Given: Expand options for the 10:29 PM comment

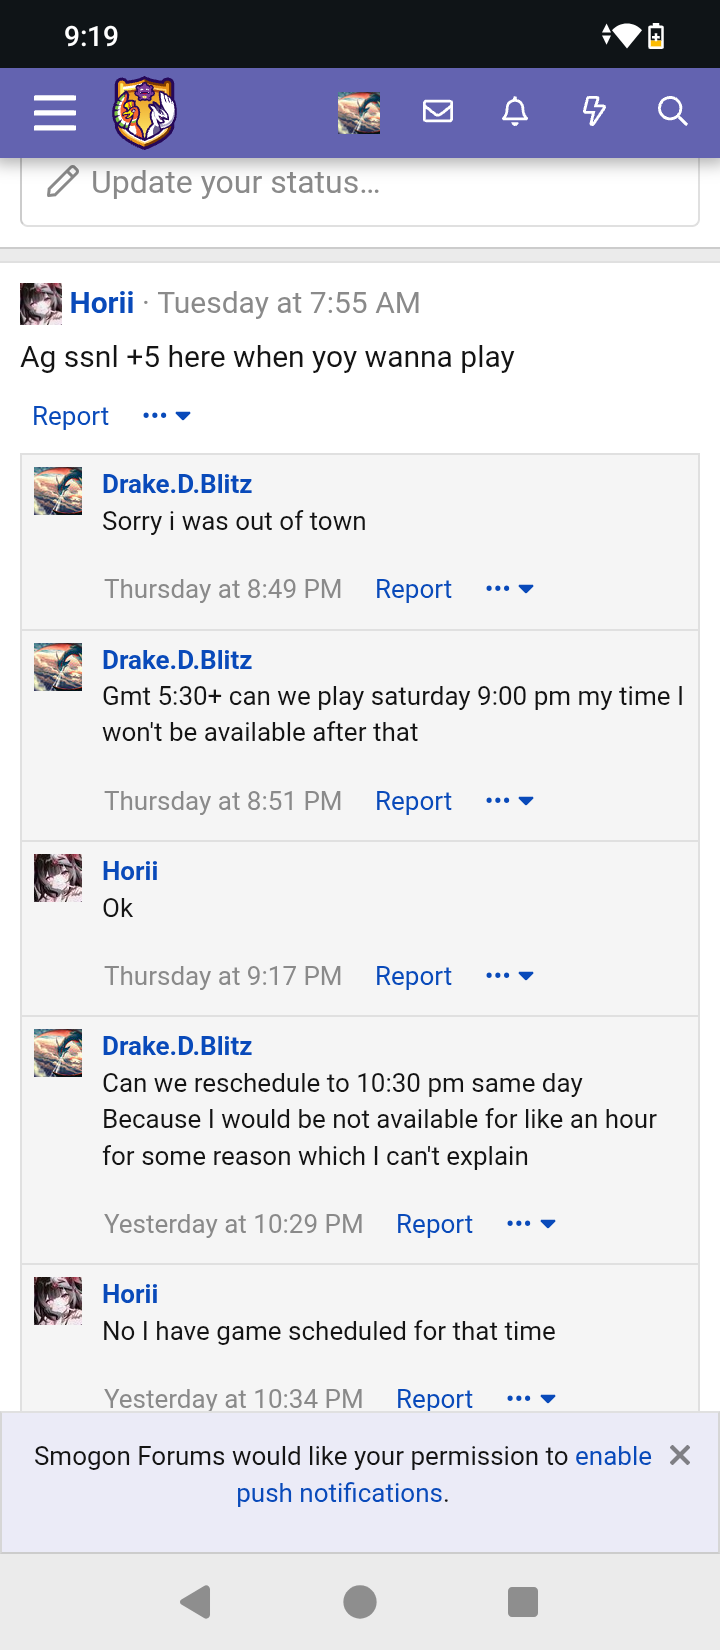Looking at the screenshot, I should tap(530, 1224).
